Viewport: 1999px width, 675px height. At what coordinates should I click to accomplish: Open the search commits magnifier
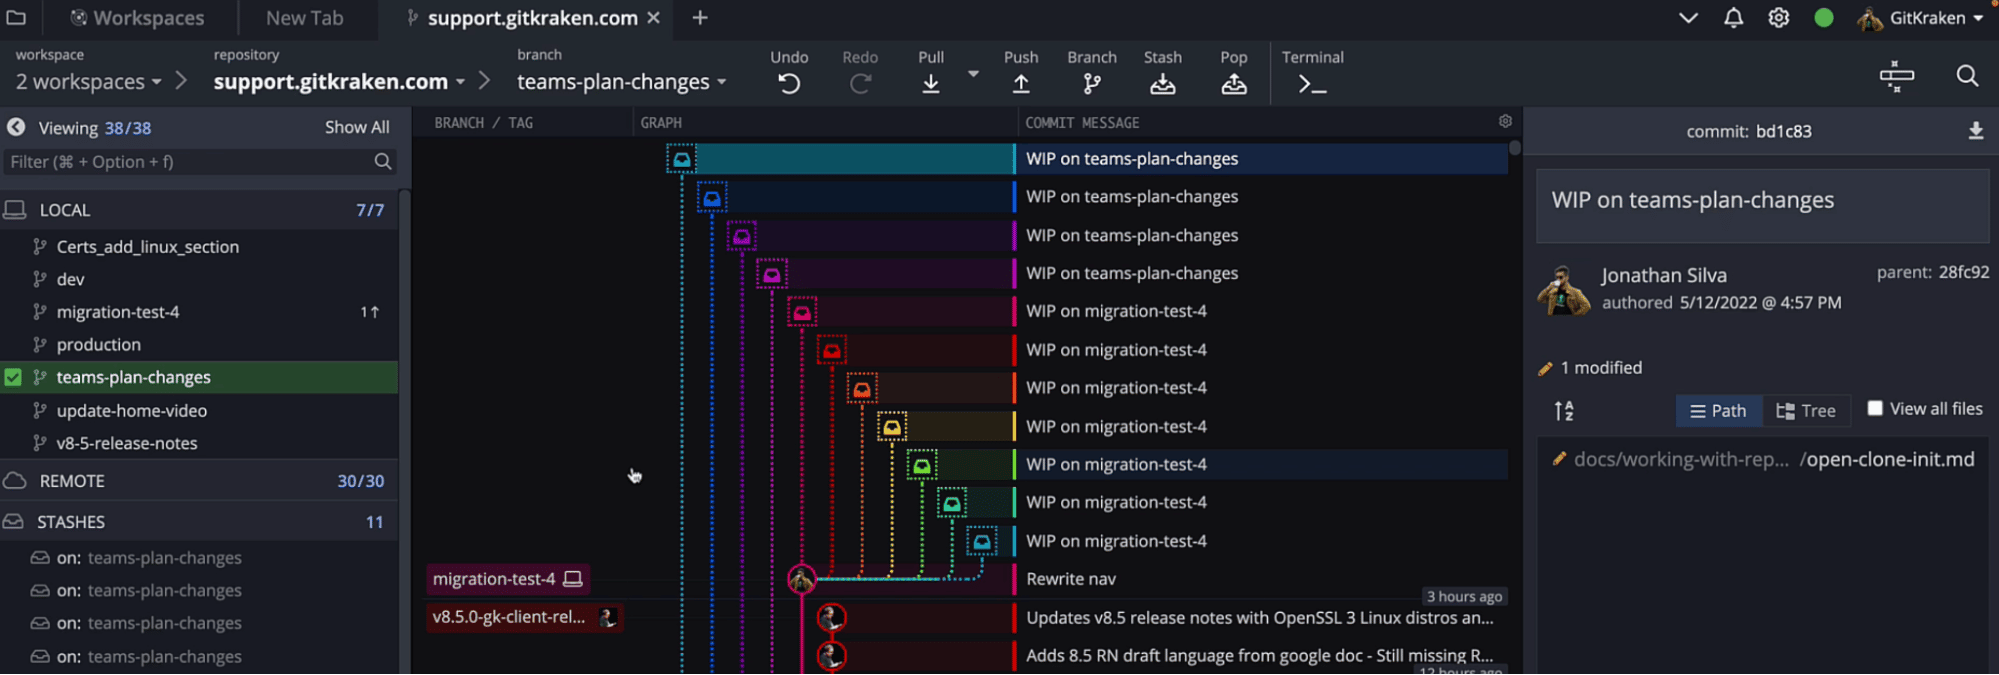click(x=1967, y=76)
